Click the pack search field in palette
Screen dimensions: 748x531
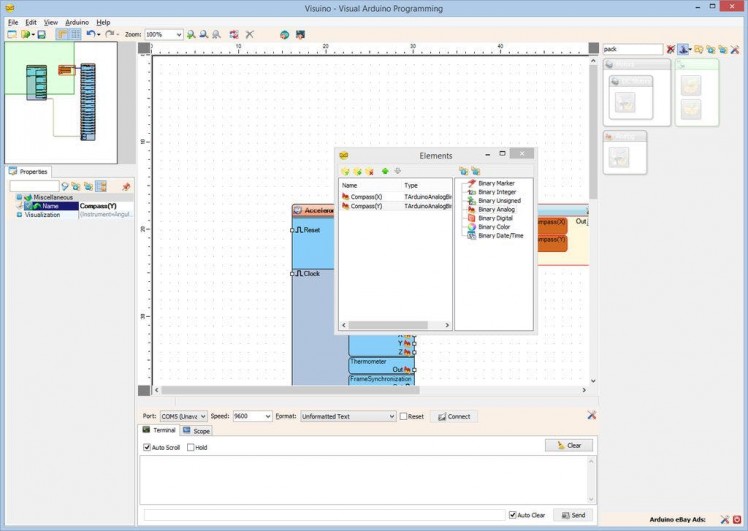point(633,49)
